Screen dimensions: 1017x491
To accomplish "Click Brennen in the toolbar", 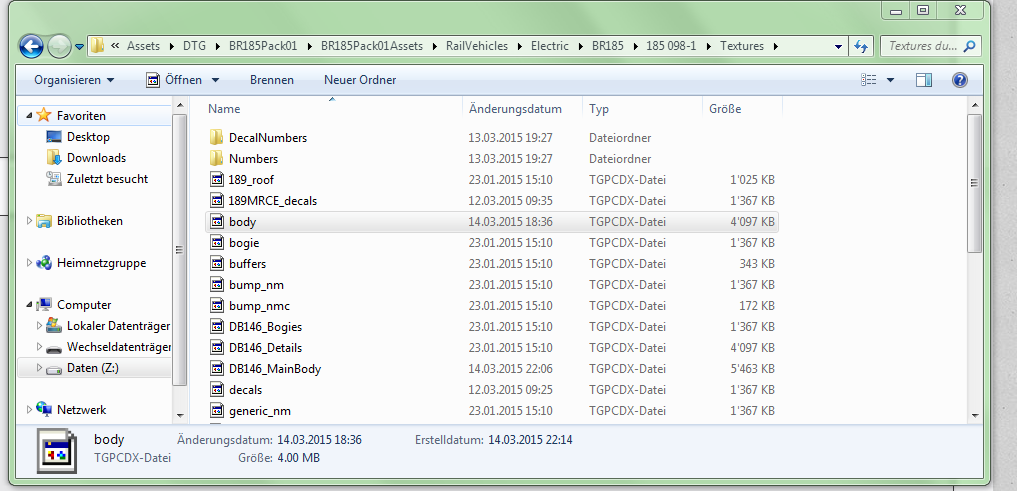I will pos(272,80).
